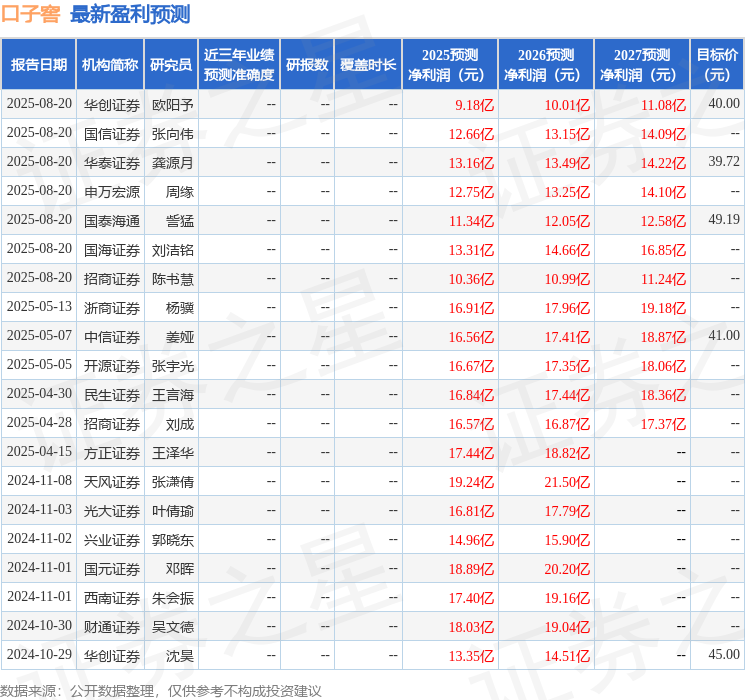Click target price 40.00
This screenshot has height=700, width=745.
pyautogui.click(x=724, y=104)
